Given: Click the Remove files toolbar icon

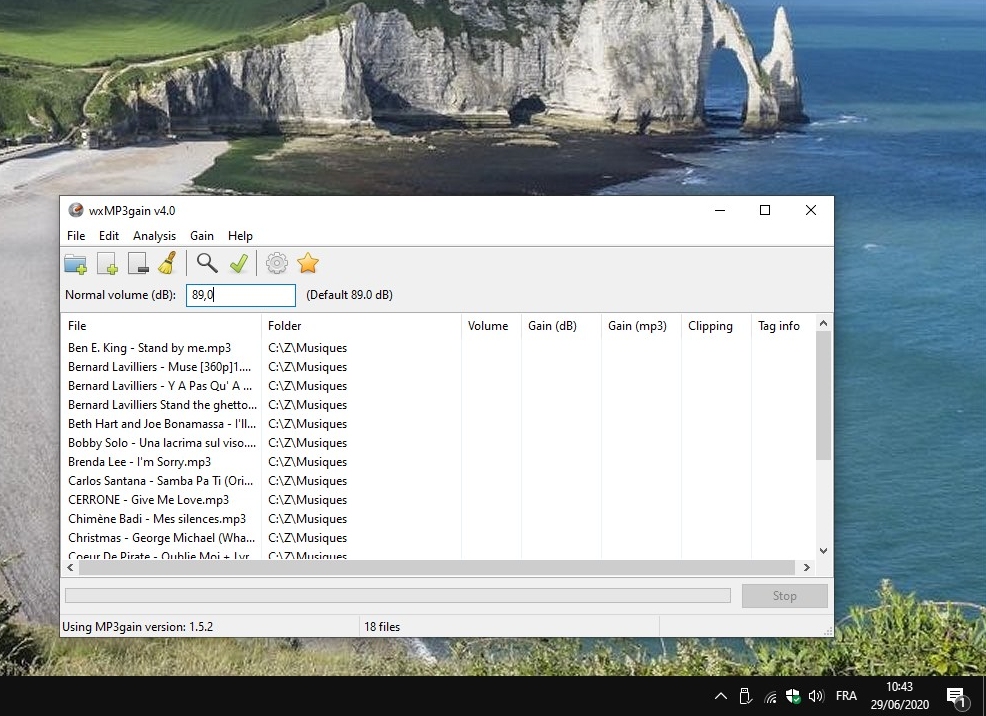Looking at the screenshot, I should click(x=138, y=263).
